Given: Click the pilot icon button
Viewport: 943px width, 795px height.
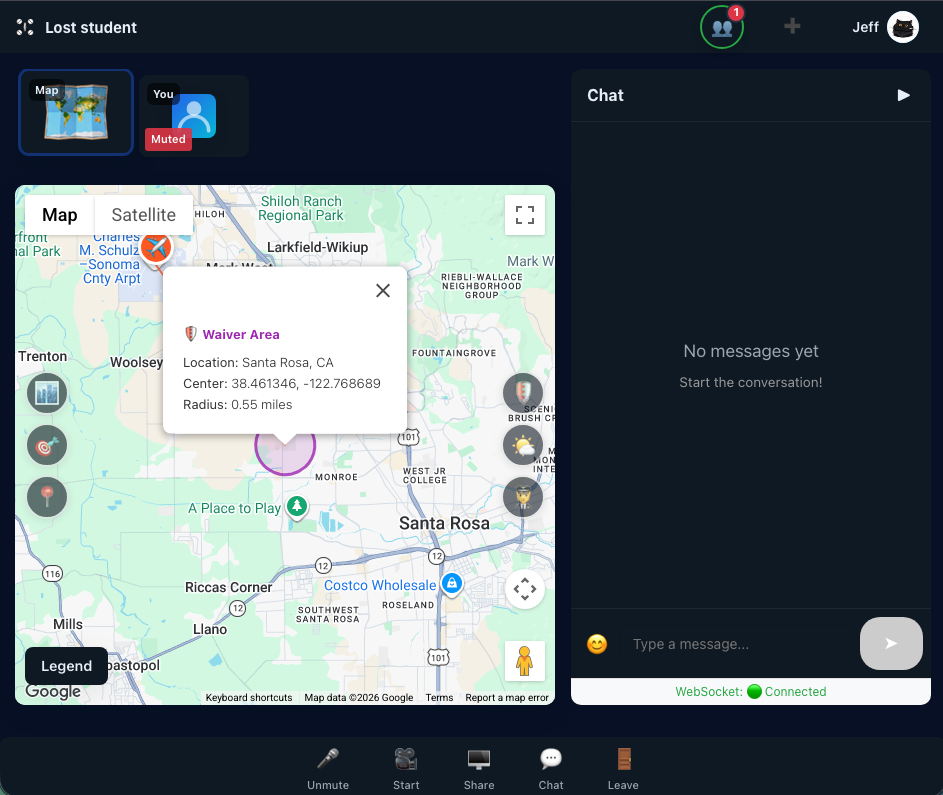Looking at the screenshot, I should click(523, 497).
